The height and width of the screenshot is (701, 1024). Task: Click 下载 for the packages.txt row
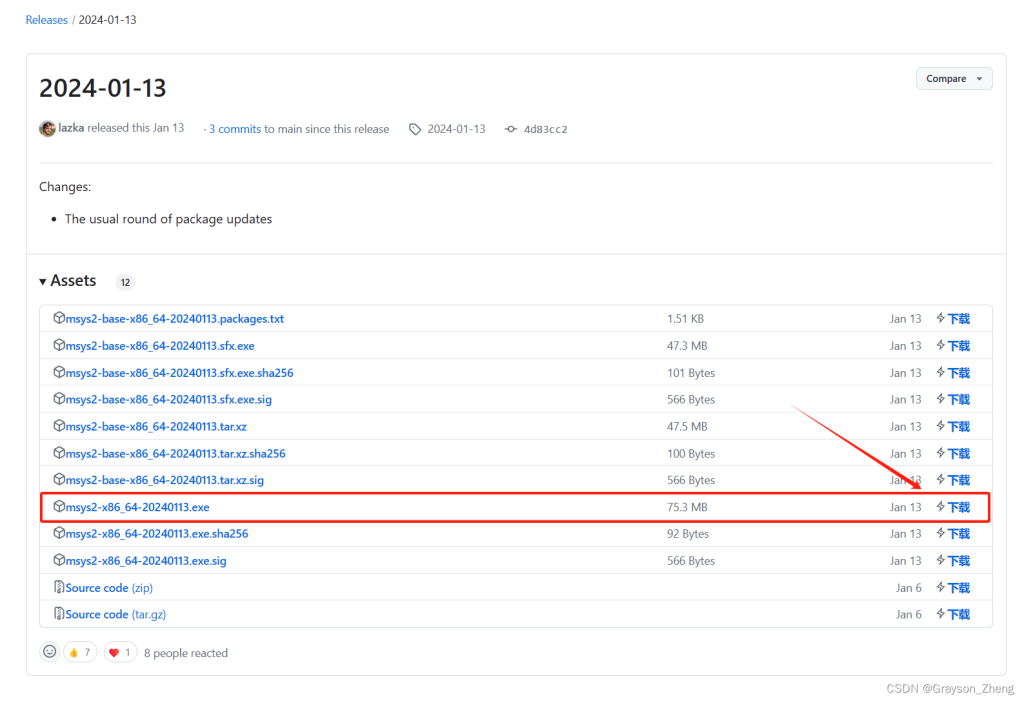point(953,319)
